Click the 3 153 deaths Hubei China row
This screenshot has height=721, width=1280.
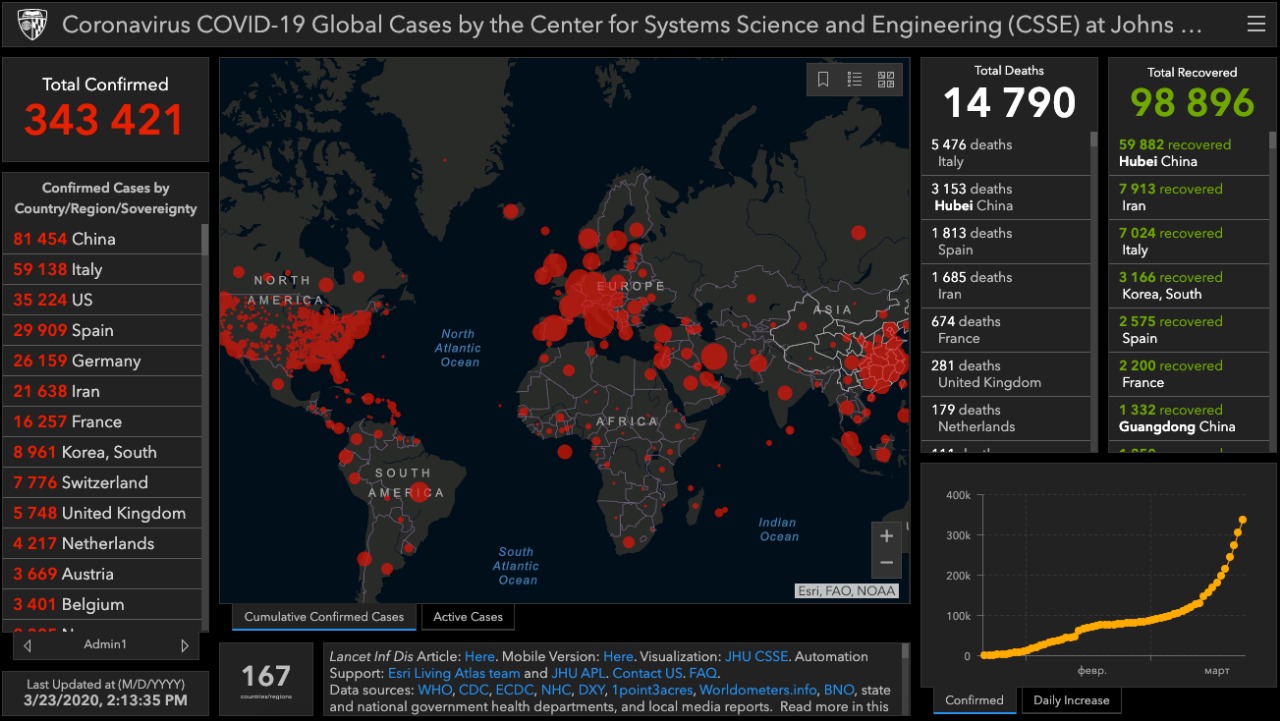1005,197
